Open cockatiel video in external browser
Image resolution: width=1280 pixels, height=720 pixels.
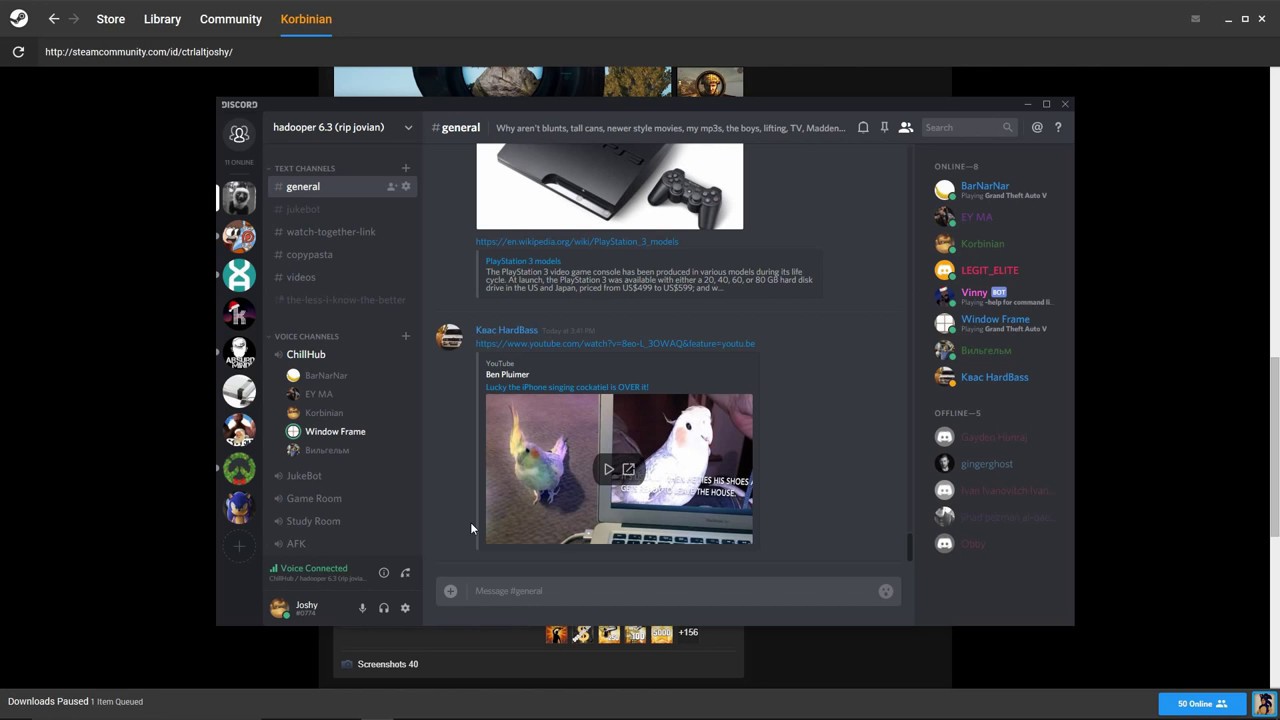pos(628,469)
